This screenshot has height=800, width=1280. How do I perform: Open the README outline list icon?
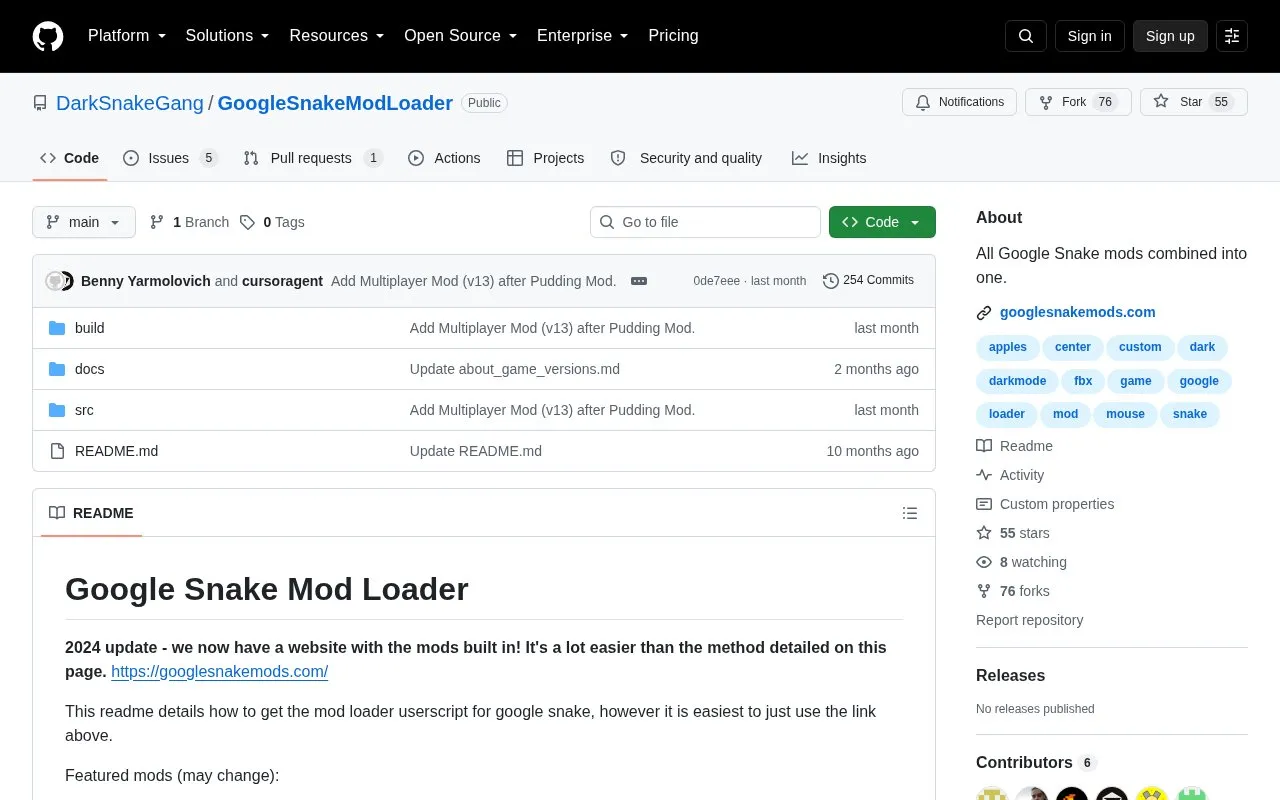910,513
